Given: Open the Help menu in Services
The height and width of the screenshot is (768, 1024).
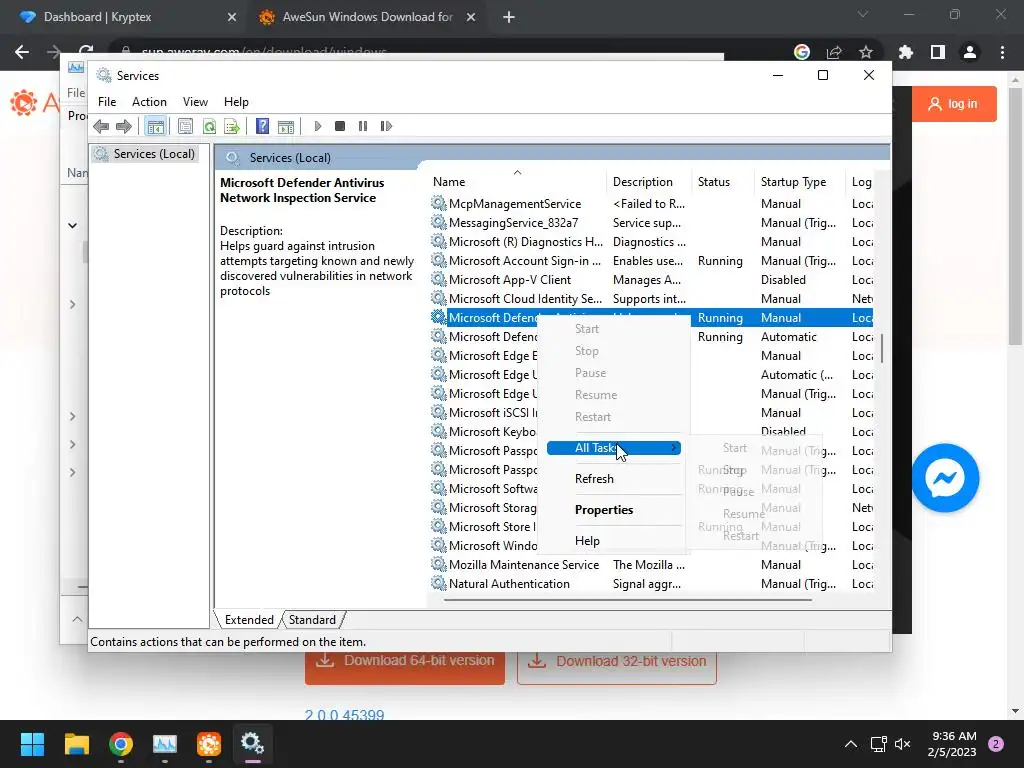Looking at the screenshot, I should tap(236, 102).
